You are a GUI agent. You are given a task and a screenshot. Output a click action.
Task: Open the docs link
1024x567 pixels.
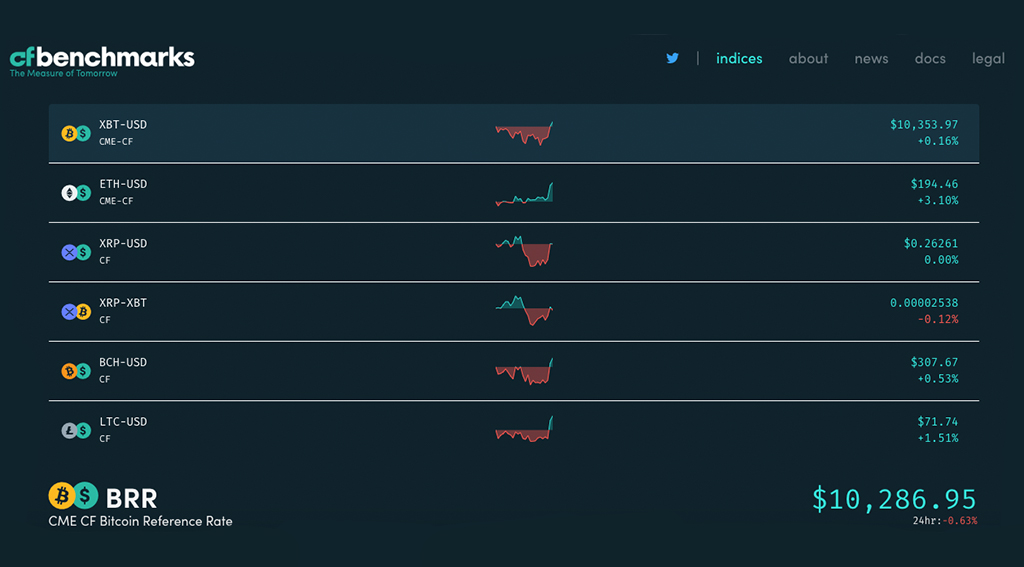click(x=930, y=58)
